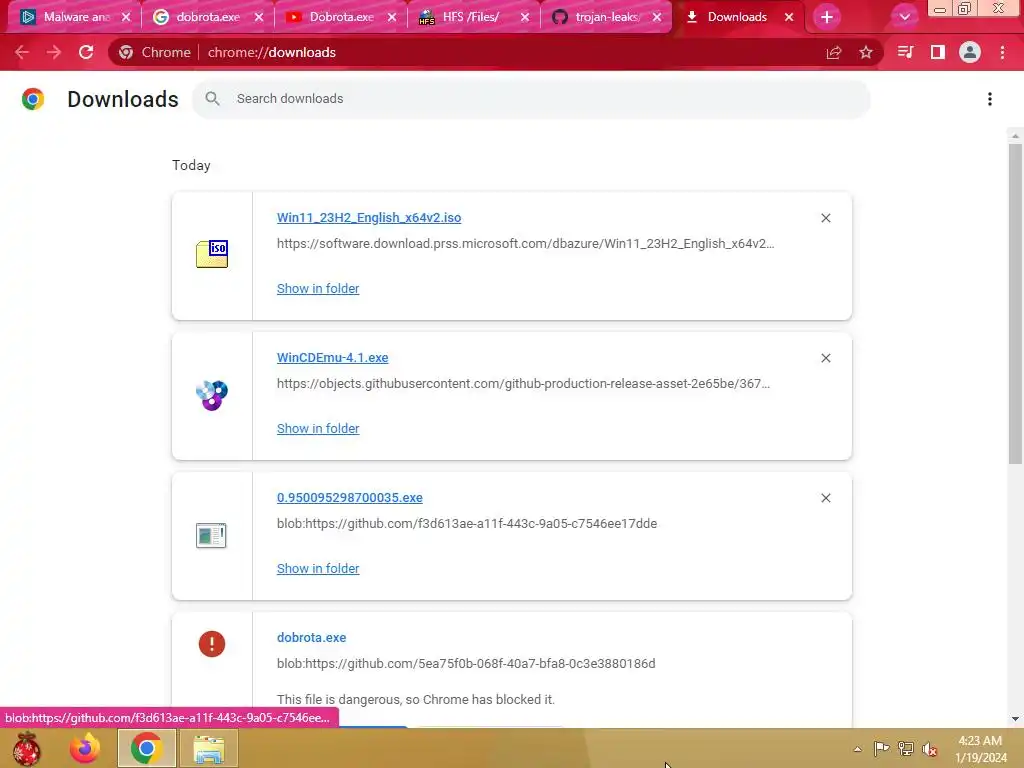The height and width of the screenshot is (768, 1024).
Task: Show WinCDEmu-4.1.exe in folder
Action: 318,428
